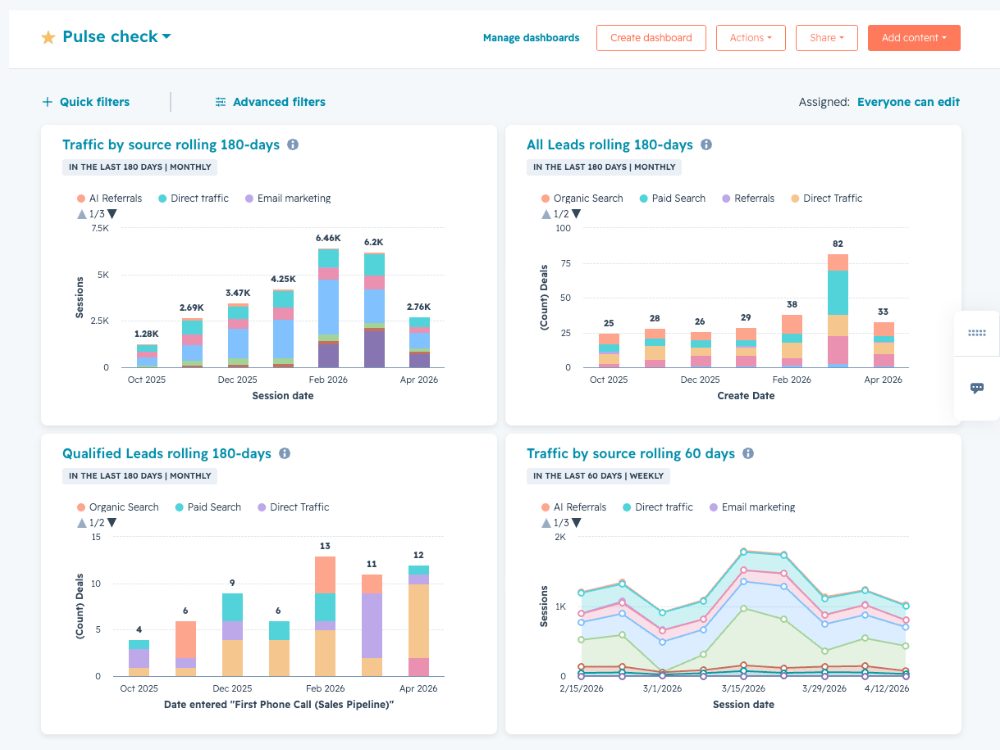The height and width of the screenshot is (750, 1000).
Task: Go to next legend page in Traffic 180-days chart
Action: pos(112,214)
